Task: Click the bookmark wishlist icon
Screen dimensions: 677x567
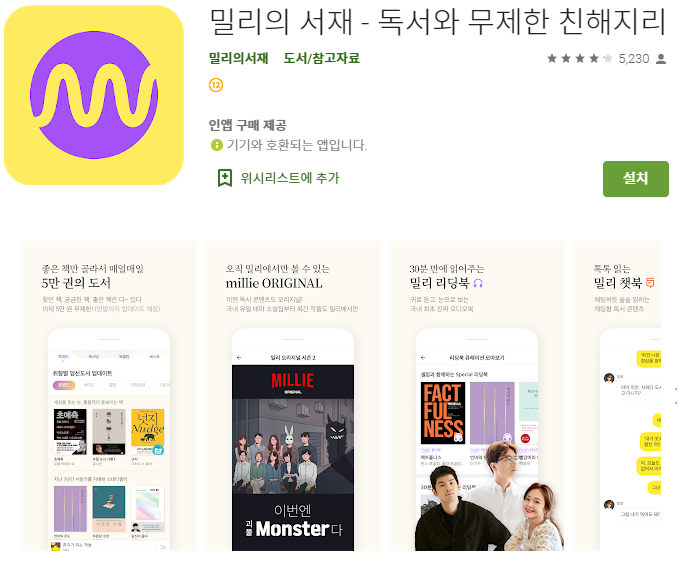Action: (225, 178)
